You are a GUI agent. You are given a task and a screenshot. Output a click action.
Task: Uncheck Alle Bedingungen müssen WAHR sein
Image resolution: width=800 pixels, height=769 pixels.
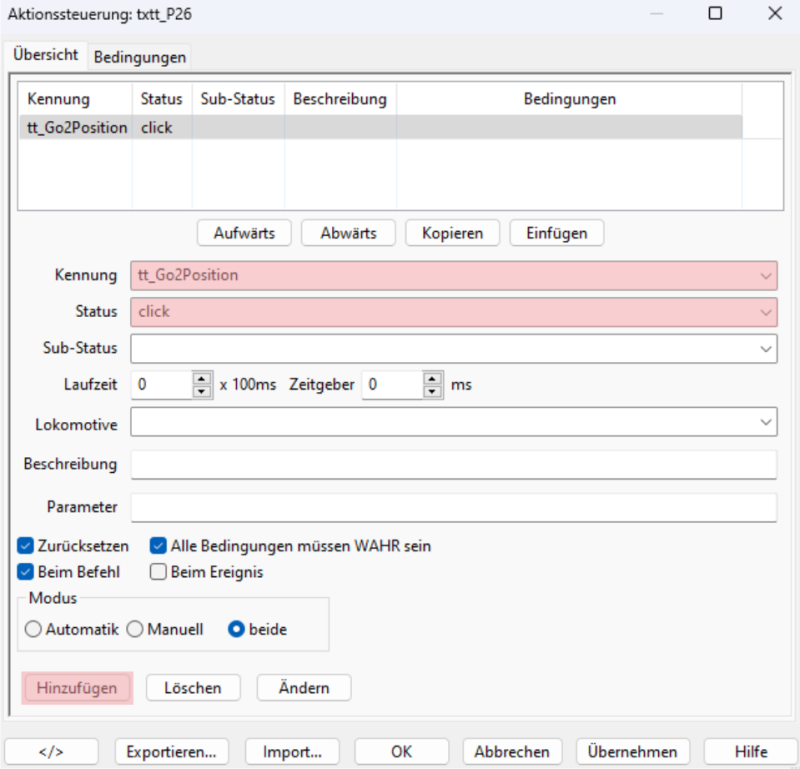[x=158, y=546]
